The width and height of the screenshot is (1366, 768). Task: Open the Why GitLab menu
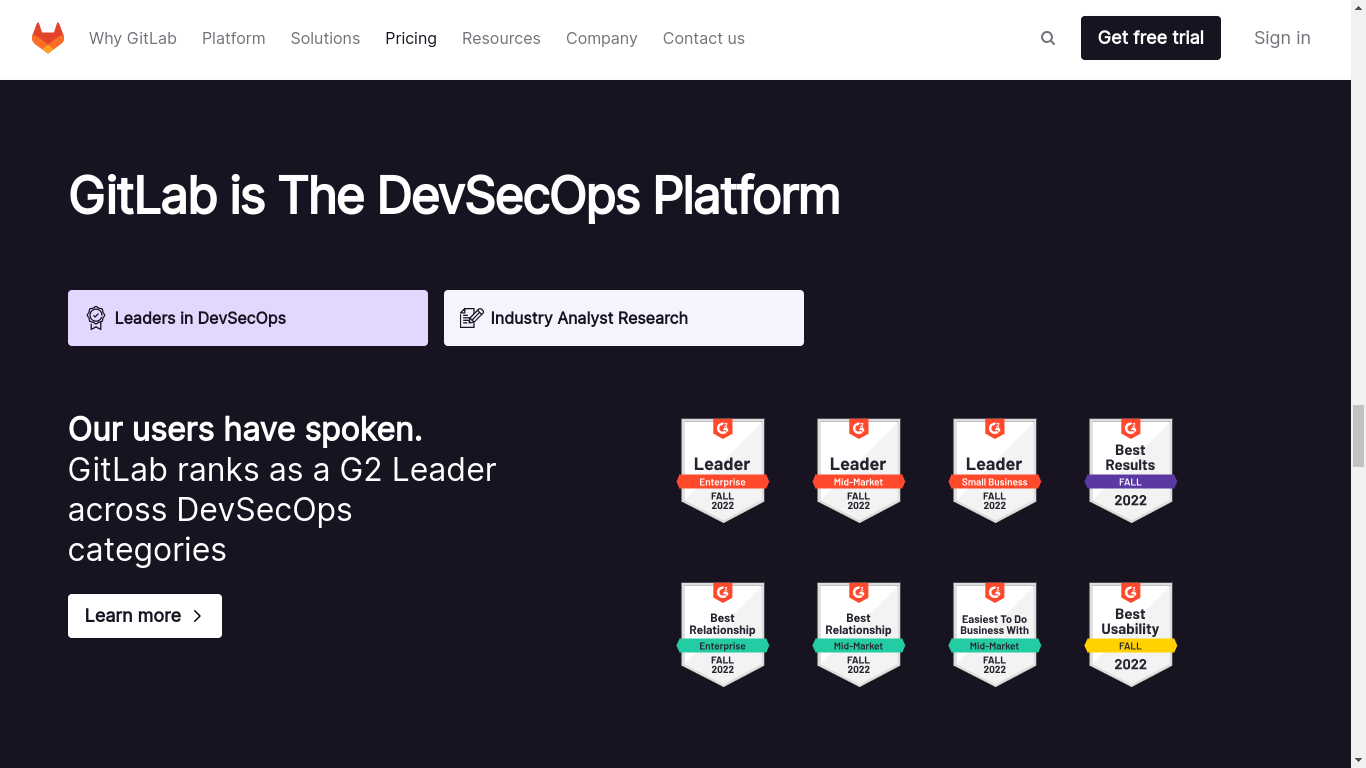133,38
